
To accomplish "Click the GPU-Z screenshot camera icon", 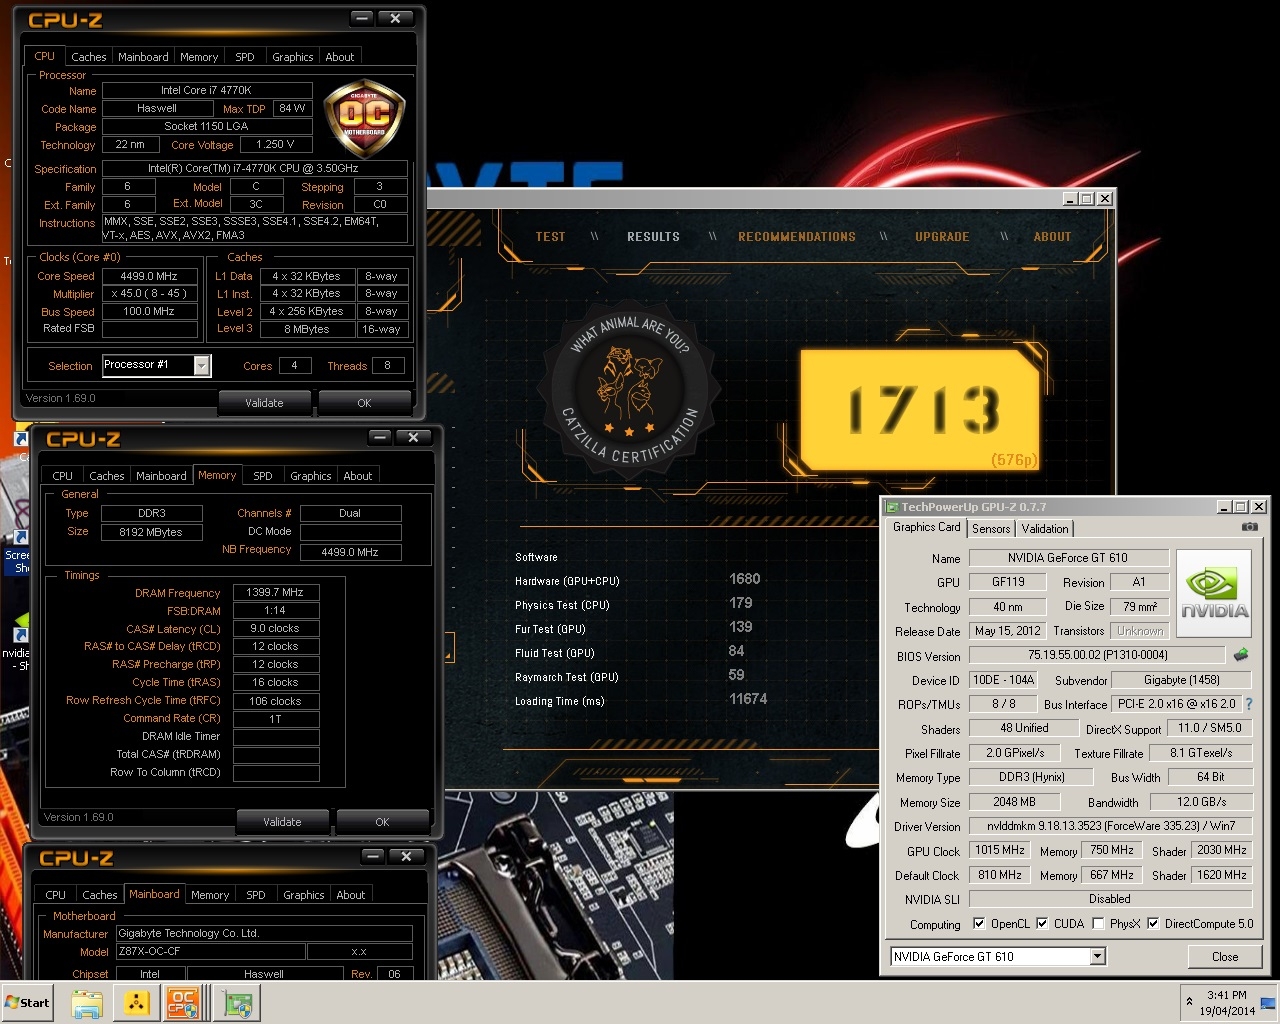I will (x=1249, y=527).
